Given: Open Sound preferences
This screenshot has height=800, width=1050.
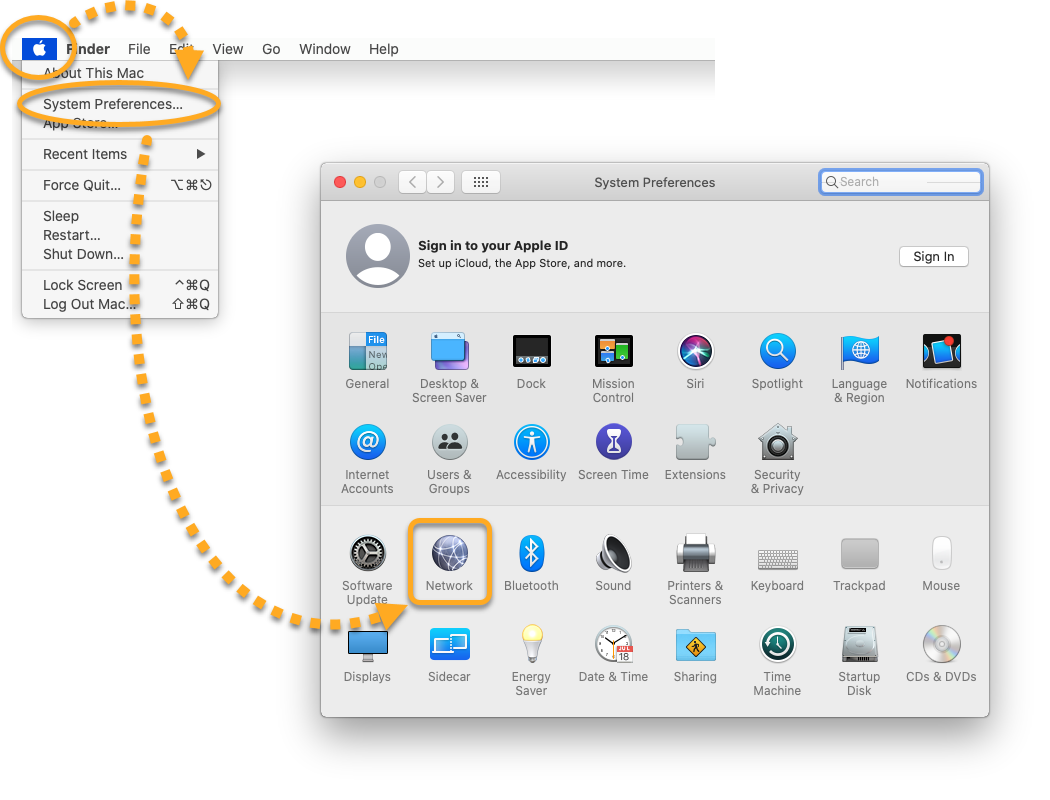Looking at the screenshot, I should click(x=613, y=563).
